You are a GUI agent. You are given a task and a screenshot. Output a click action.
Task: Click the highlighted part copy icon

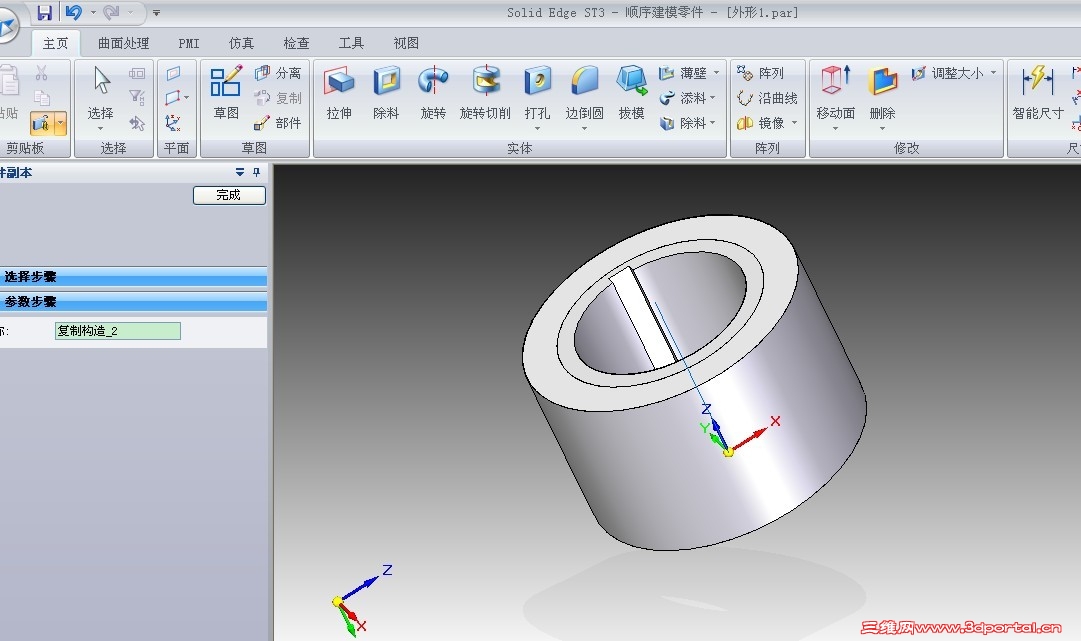(x=41, y=123)
